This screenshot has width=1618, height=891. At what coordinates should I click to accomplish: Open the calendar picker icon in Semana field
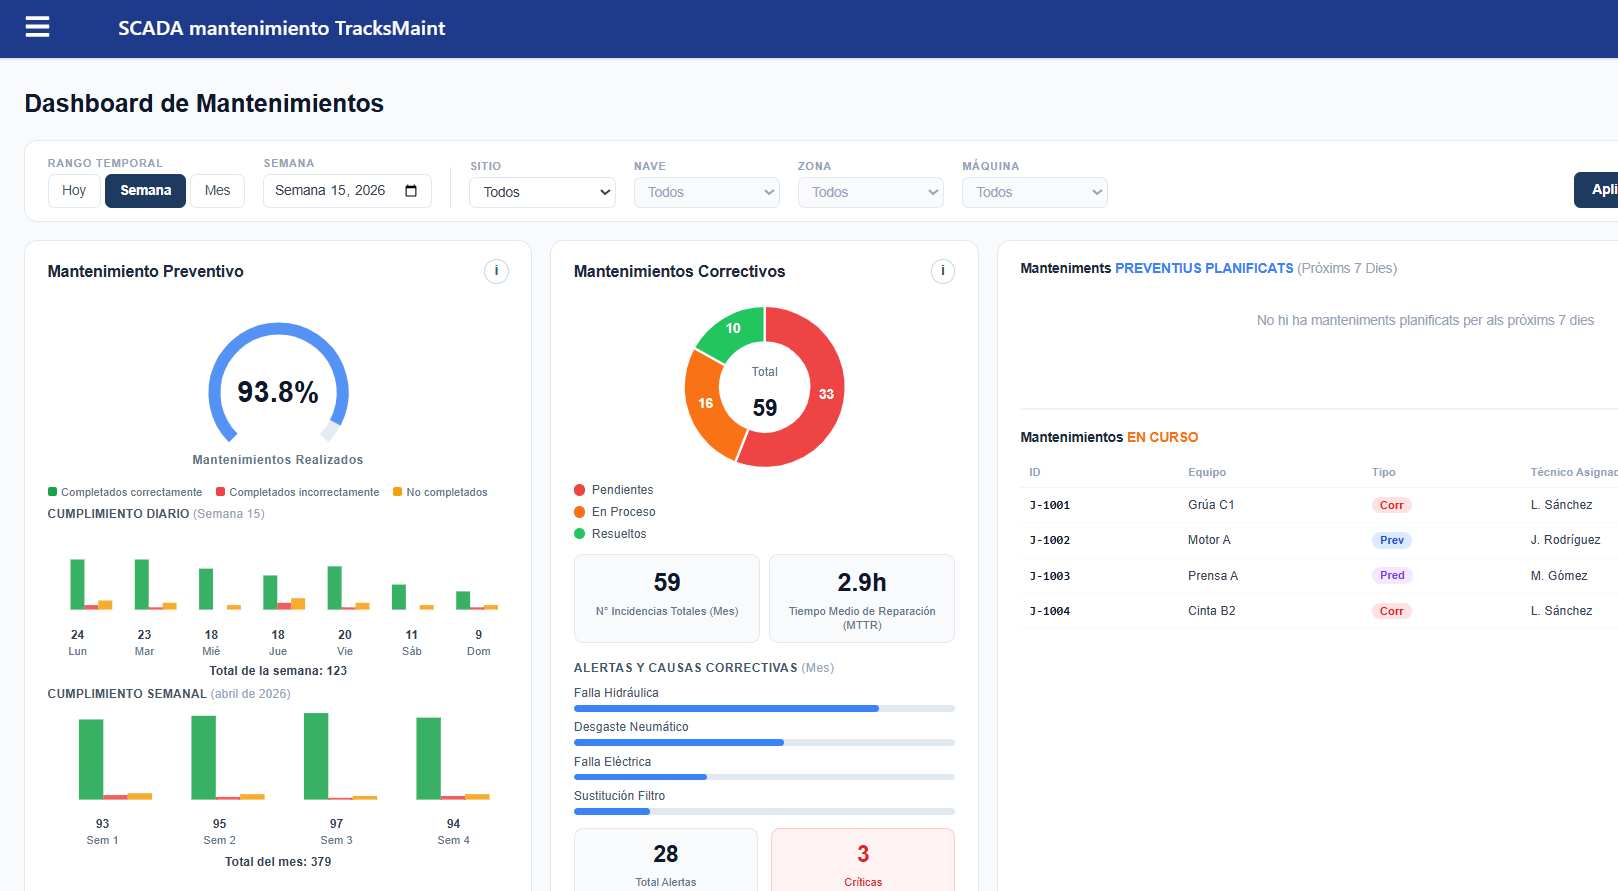(x=411, y=191)
